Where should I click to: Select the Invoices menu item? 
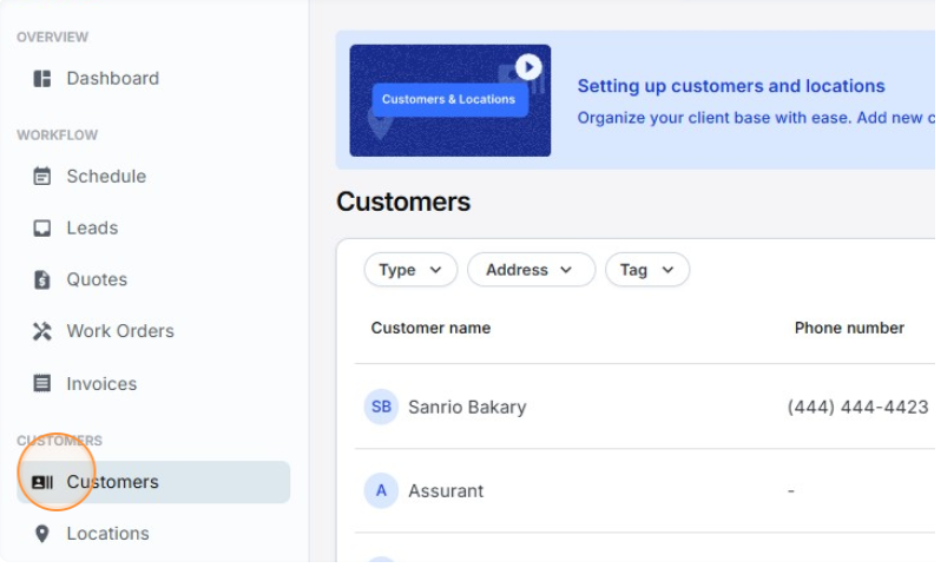click(102, 383)
